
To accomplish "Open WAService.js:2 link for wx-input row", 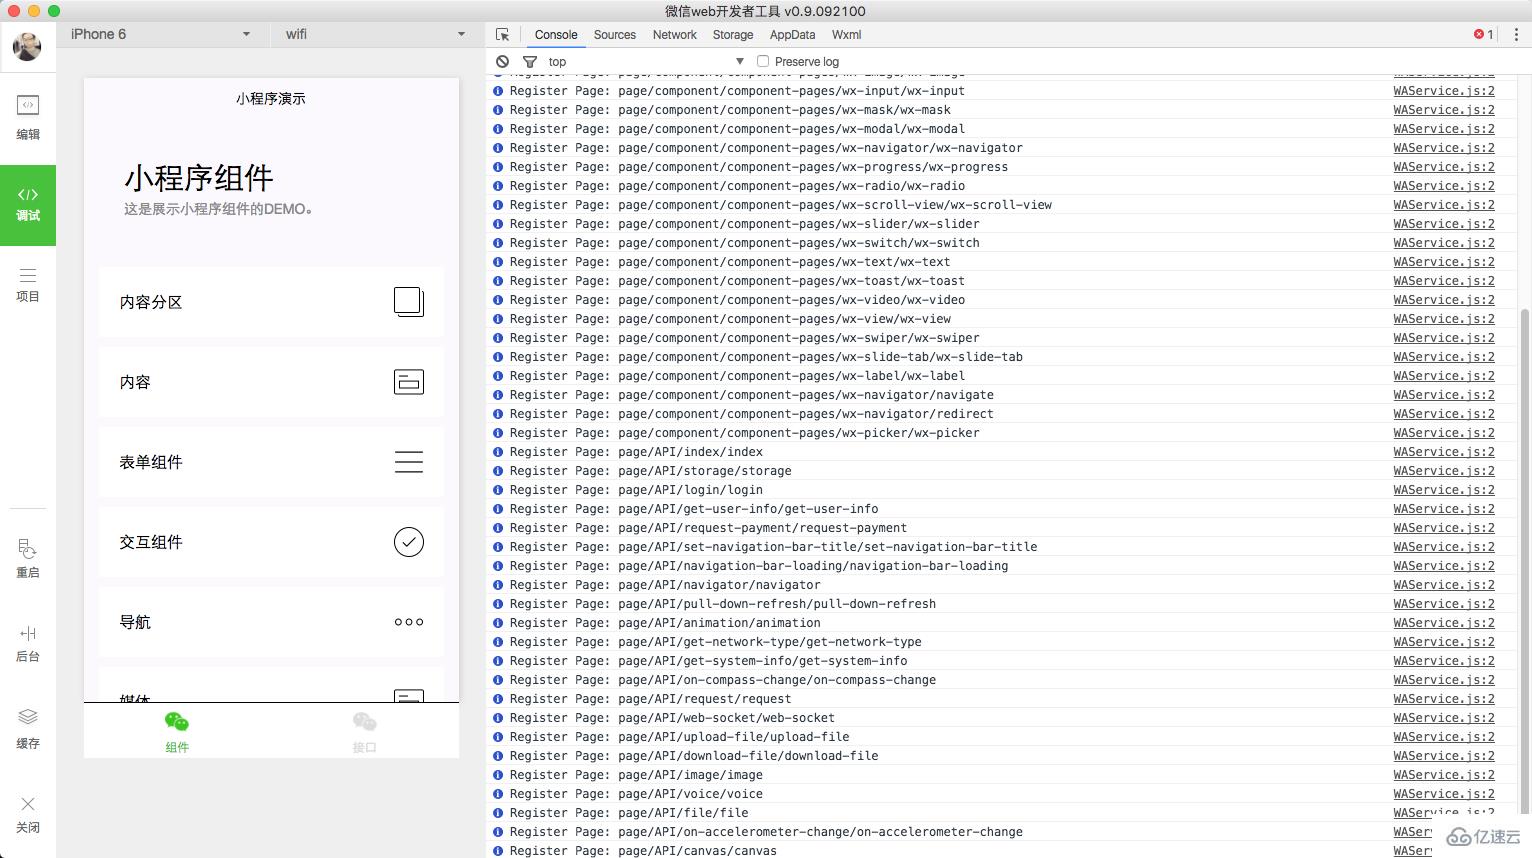I will click(x=1444, y=91).
